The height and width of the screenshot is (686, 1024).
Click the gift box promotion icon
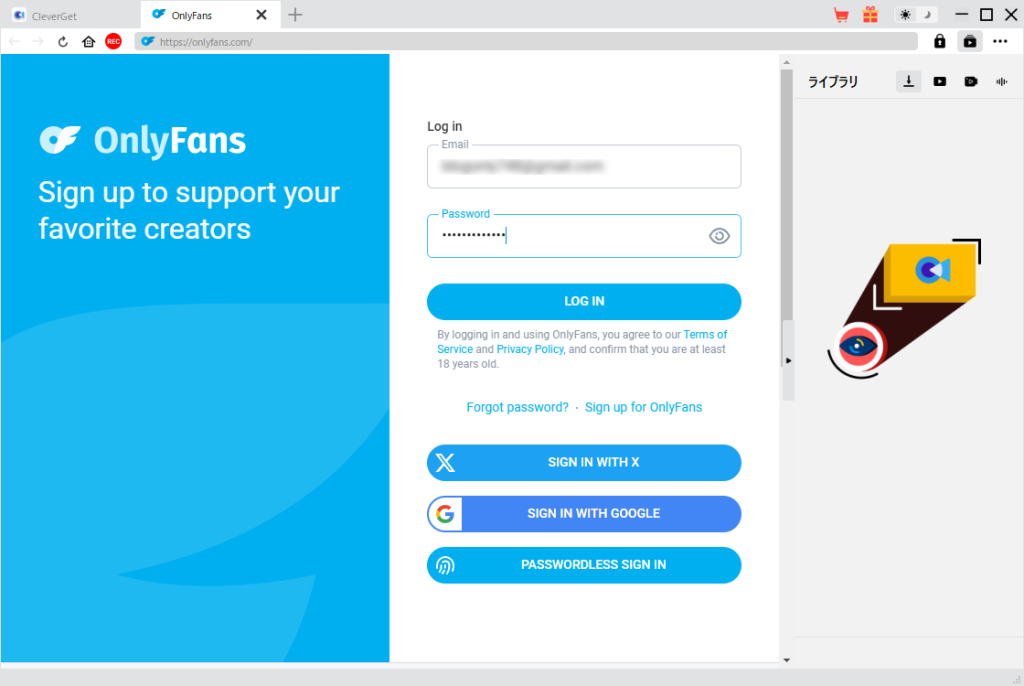click(870, 14)
